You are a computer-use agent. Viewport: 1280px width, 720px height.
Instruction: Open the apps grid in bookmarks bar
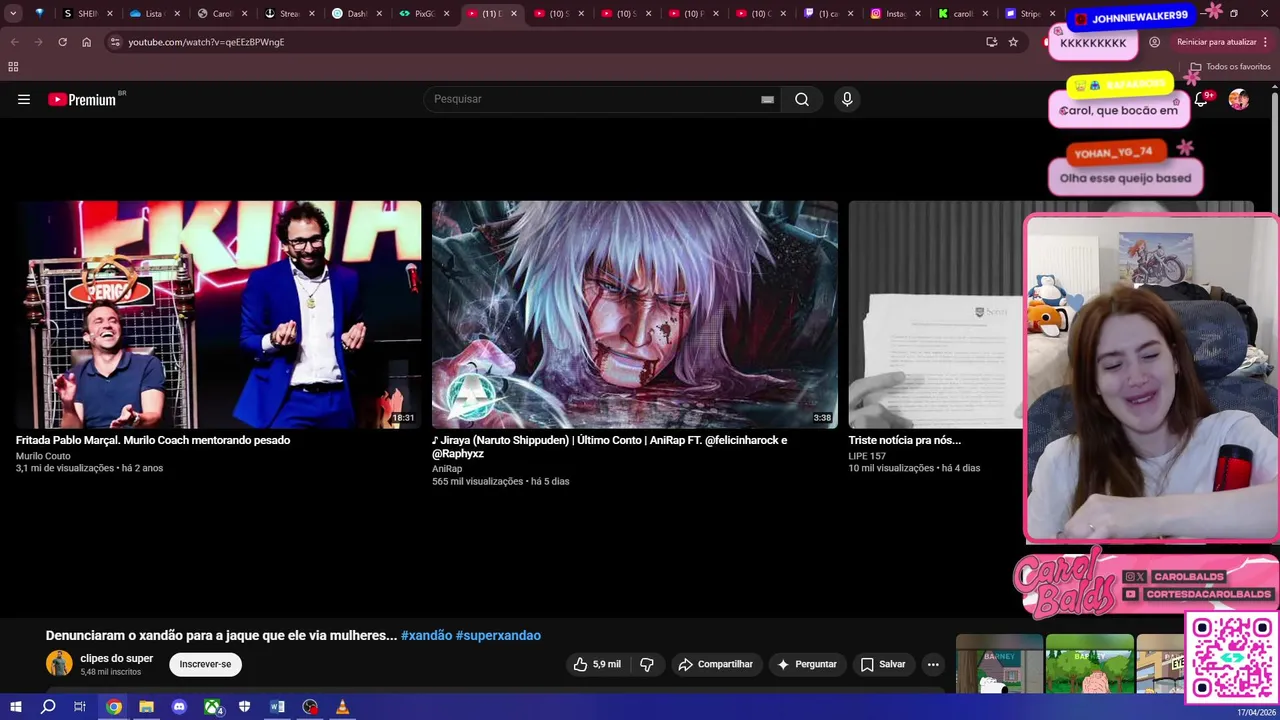(13, 67)
